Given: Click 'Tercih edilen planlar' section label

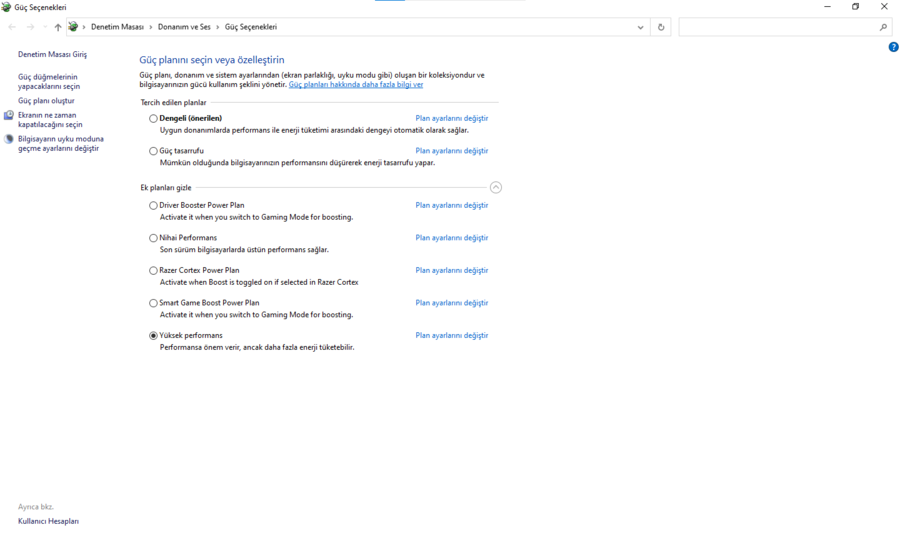Looking at the screenshot, I should click(x=173, y=103).
